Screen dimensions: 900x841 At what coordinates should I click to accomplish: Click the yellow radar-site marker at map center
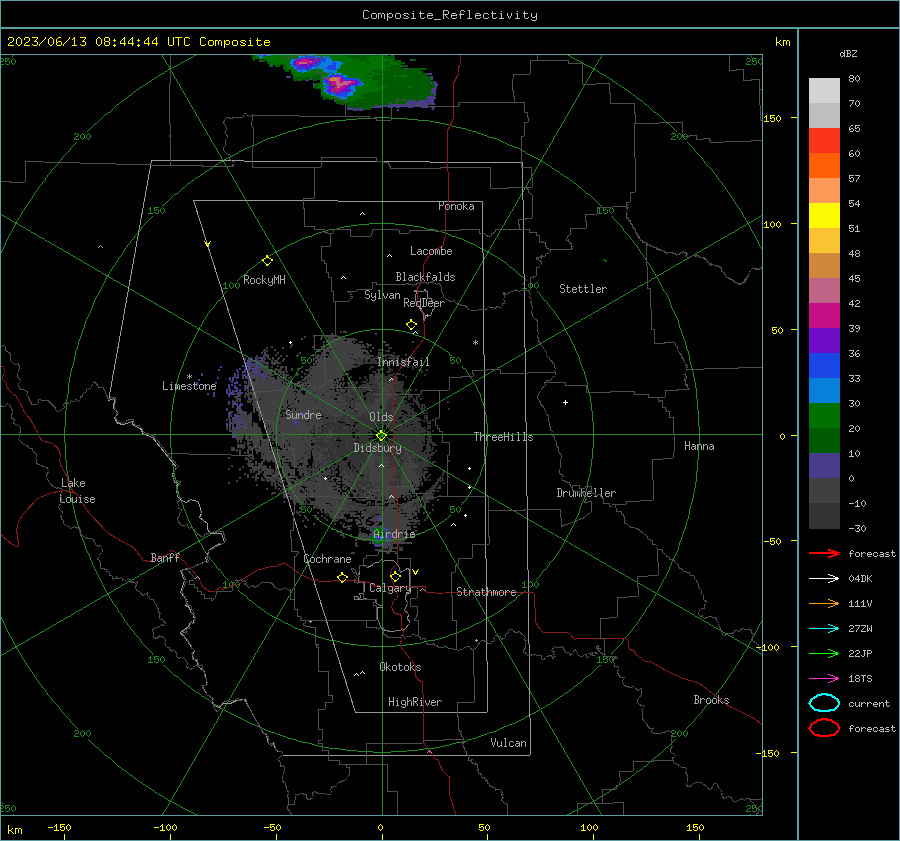click(x=382, y=435)
